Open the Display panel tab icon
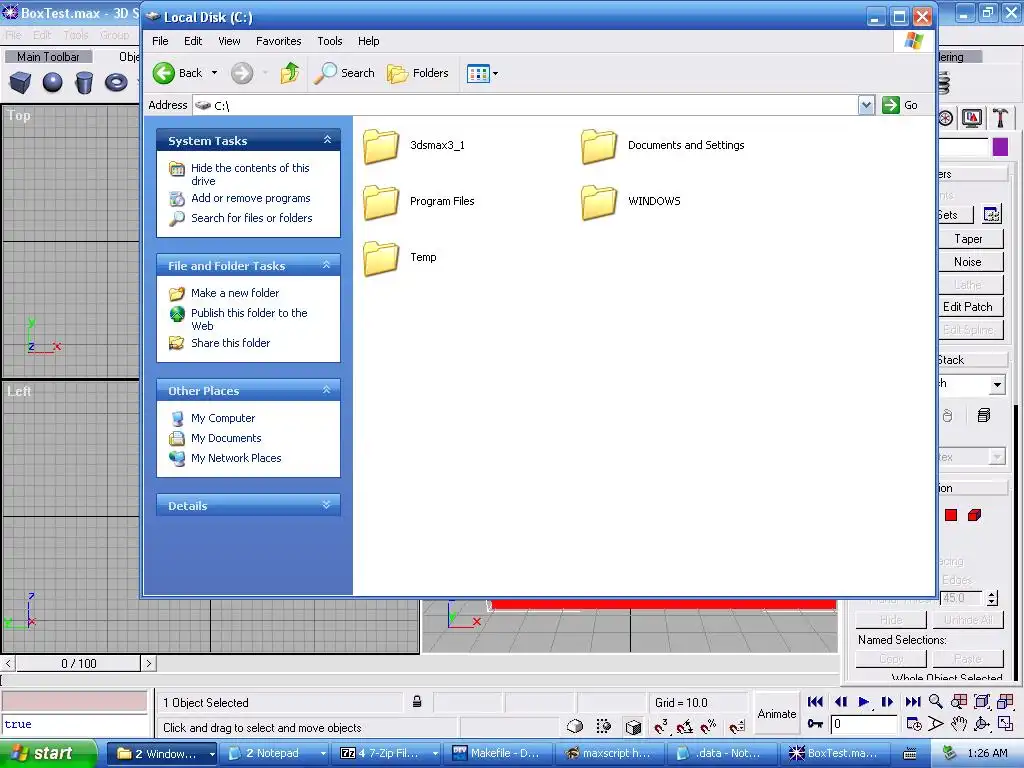 [972, 118]
